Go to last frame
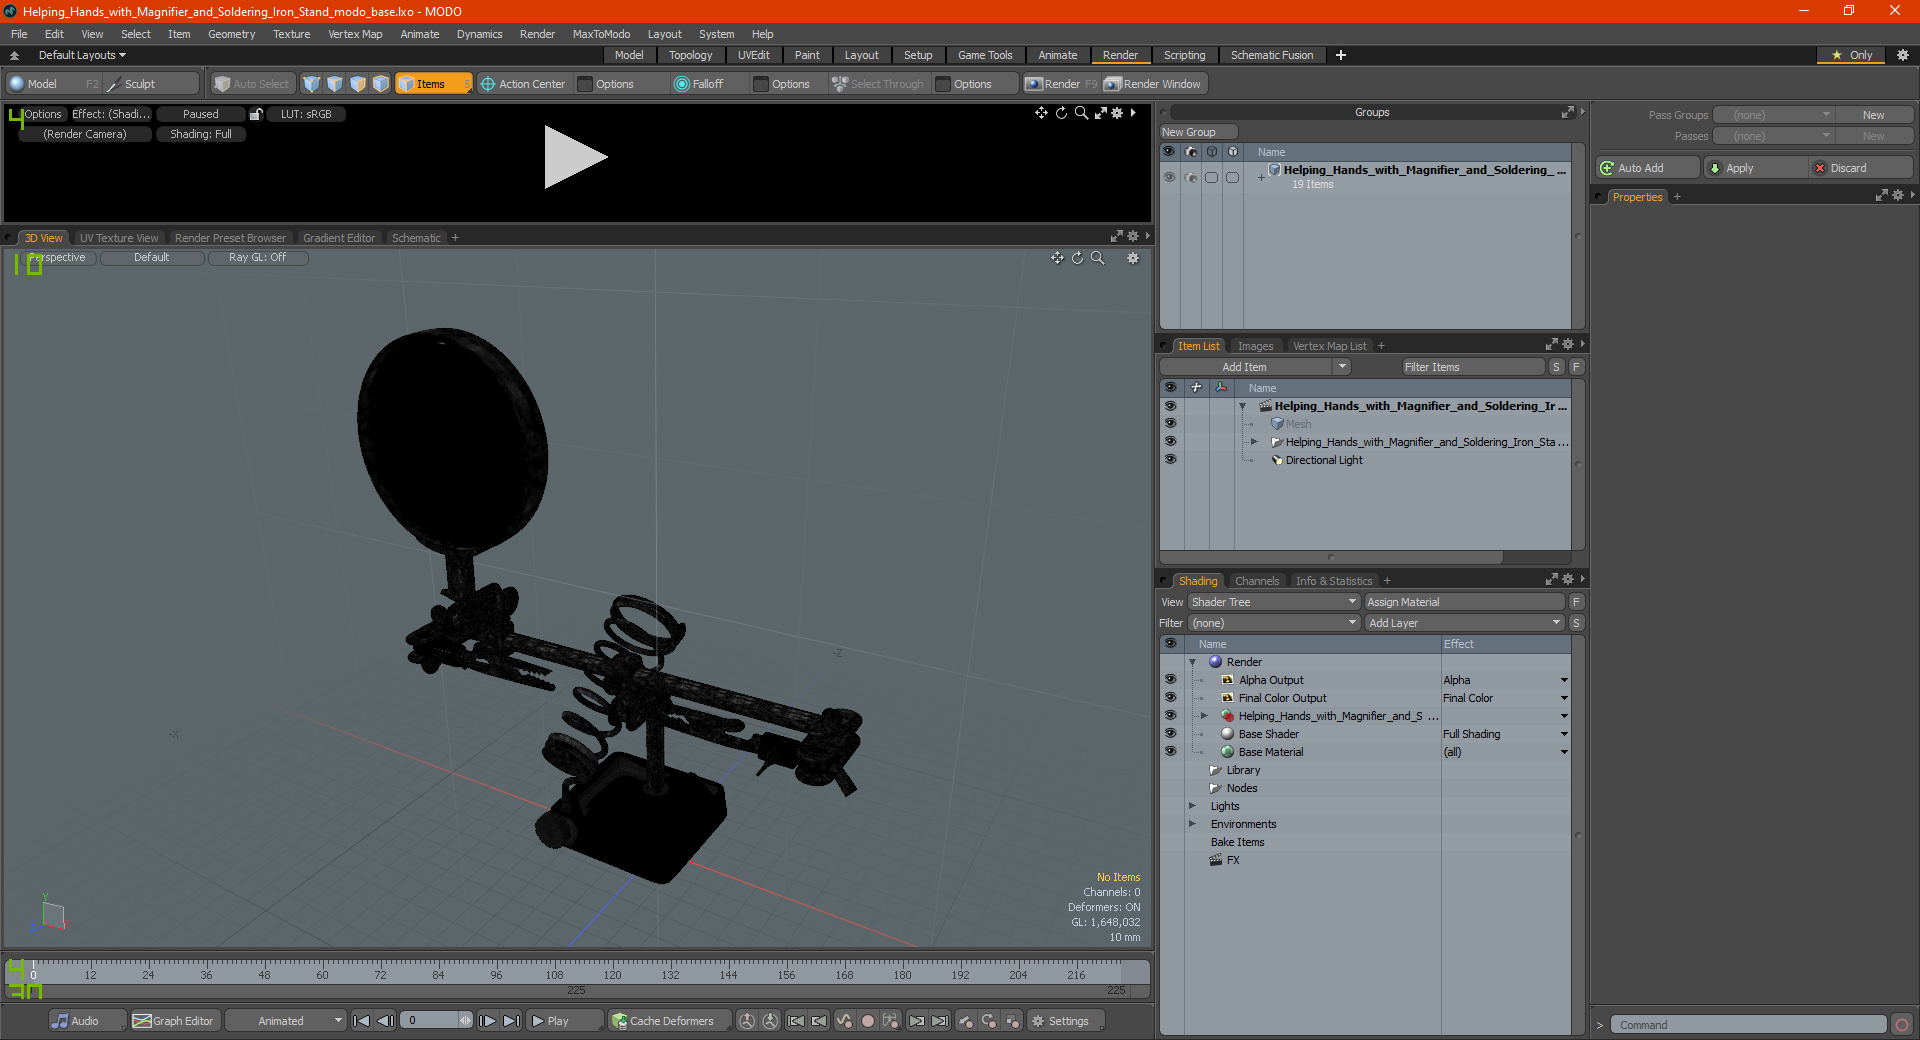The image size is (1920, 1040). click(511, 1021)
